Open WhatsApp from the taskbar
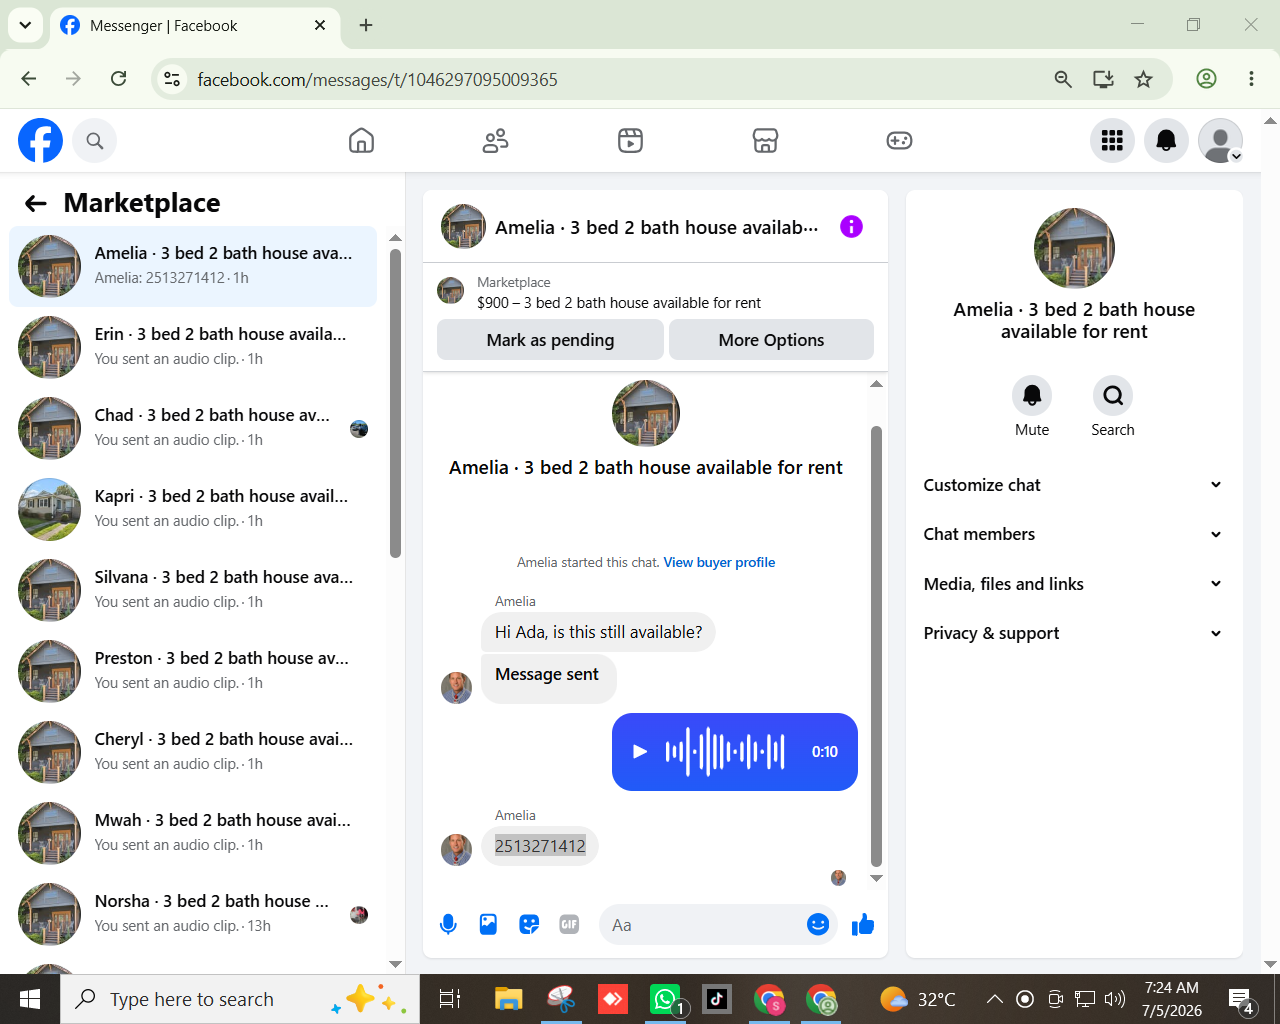Screen dimensions: 1280x1024 (x=665, y=999)
